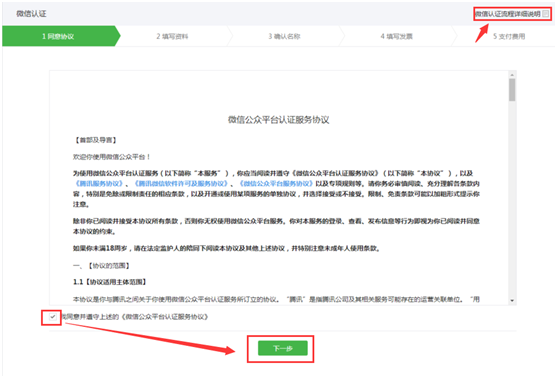
Task: Click the empty scrollbar track below the thumb
Action: coord(512,199)
